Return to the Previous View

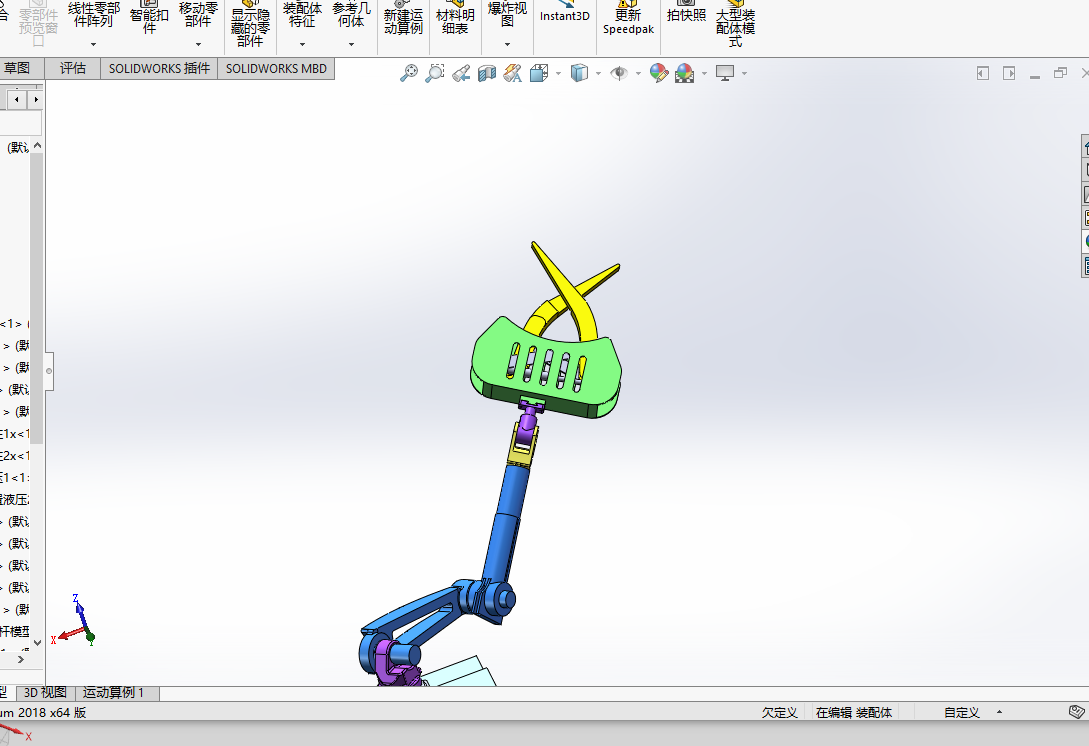pos(461,73)
